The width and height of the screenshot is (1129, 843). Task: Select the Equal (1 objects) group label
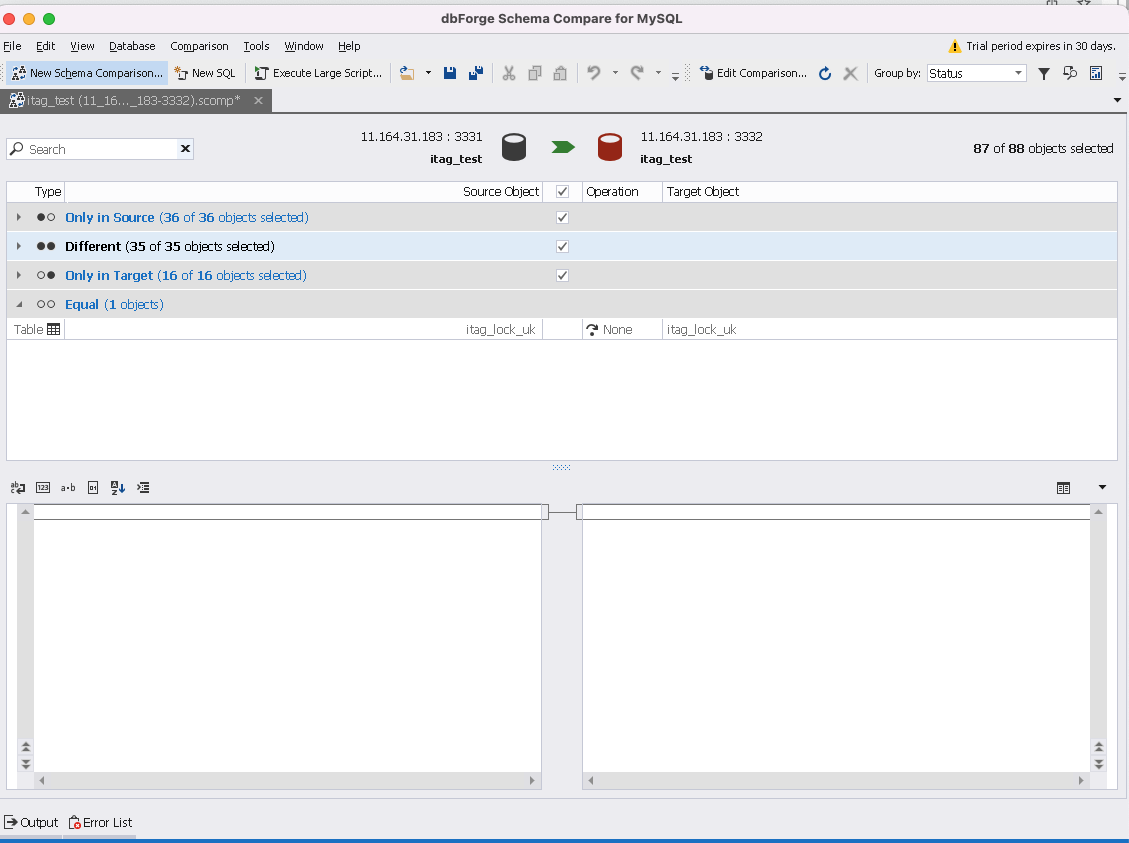[114, 305]
